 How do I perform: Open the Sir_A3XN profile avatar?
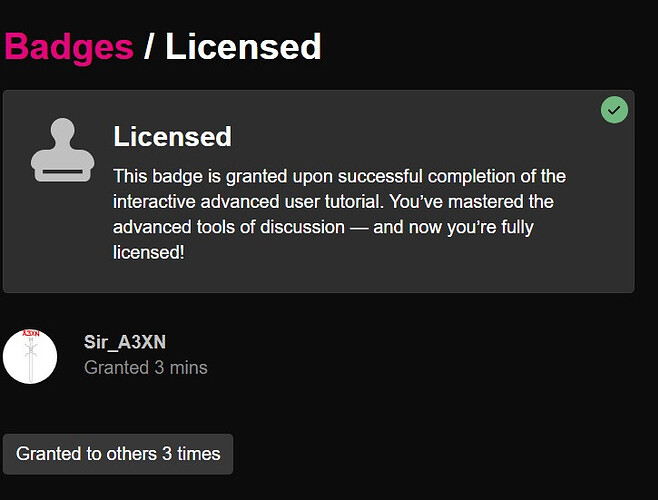[30, 355]
